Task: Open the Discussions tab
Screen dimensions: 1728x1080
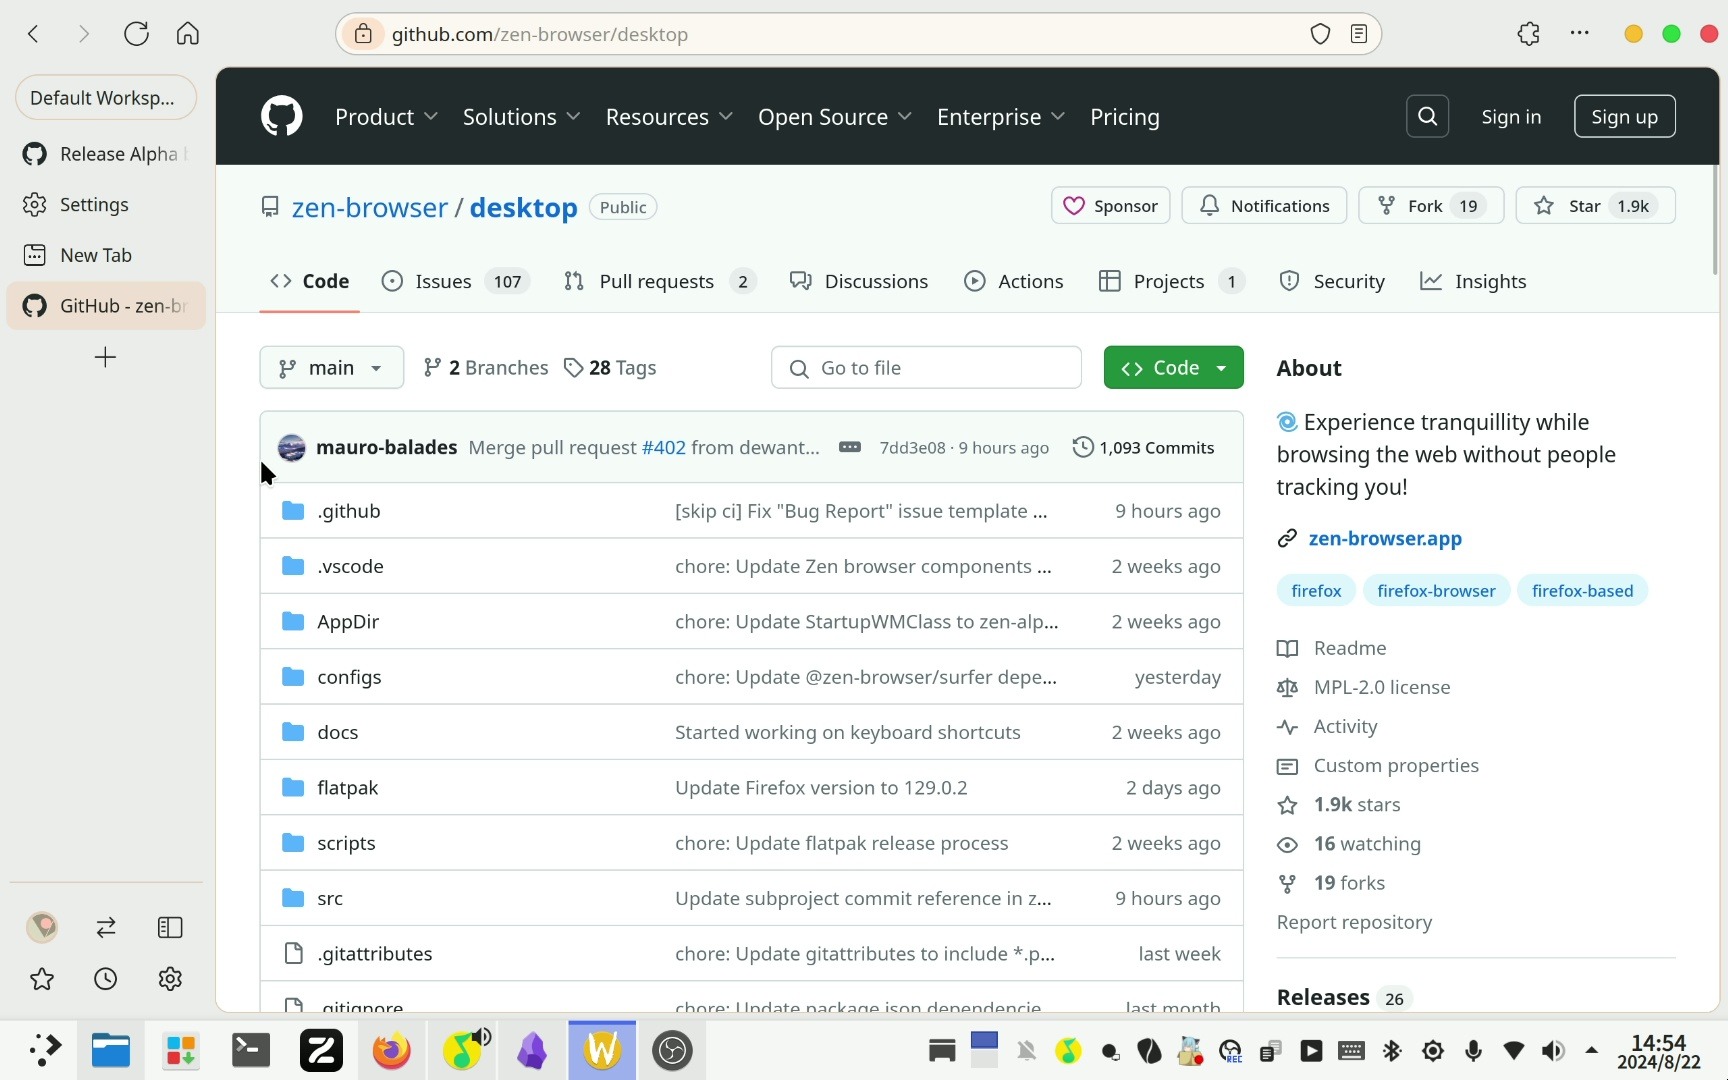Action: pos(859,282)
